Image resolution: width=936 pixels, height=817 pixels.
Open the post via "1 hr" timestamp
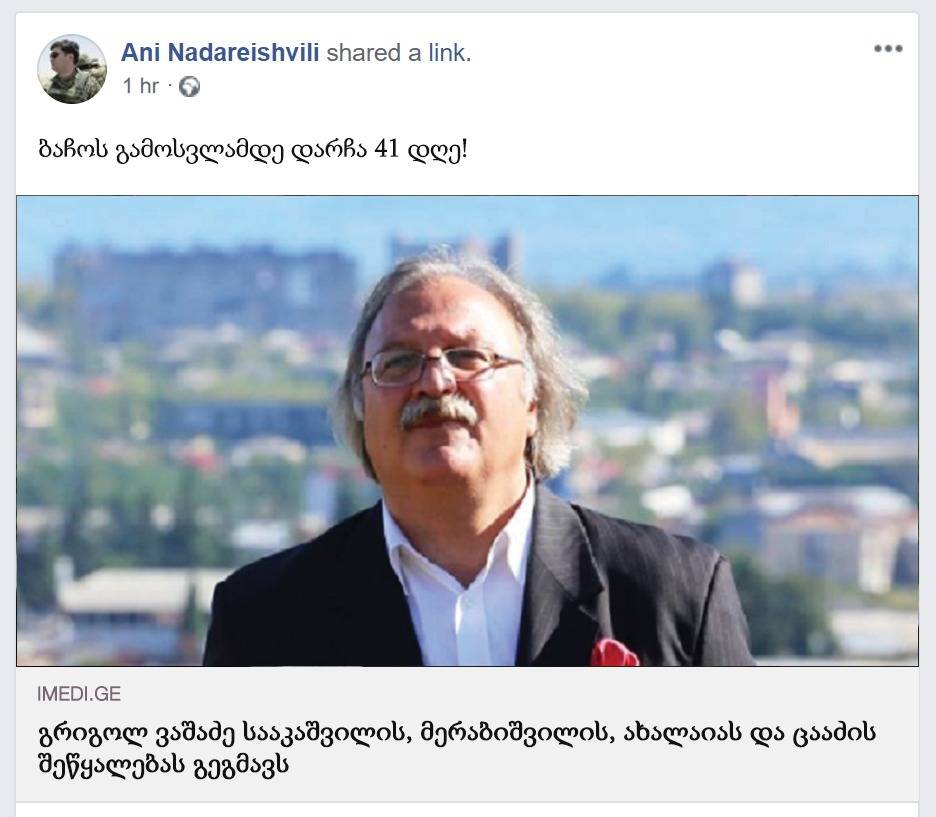(140, 86)
